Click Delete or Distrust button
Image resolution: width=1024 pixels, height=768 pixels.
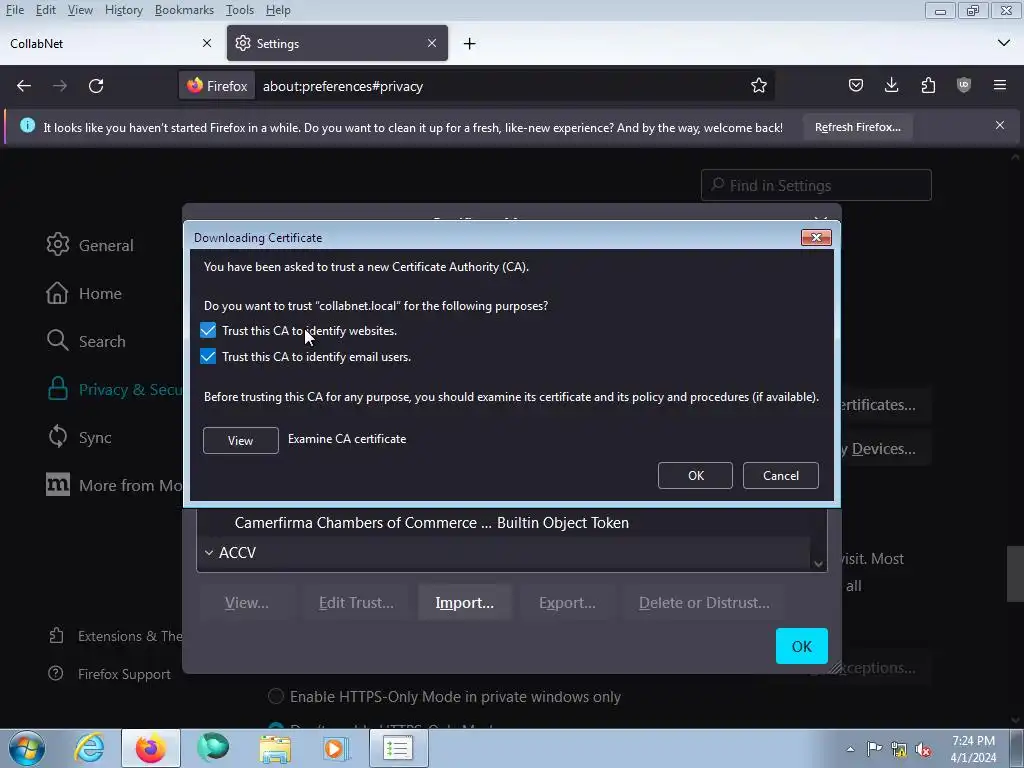click(704, 602)
